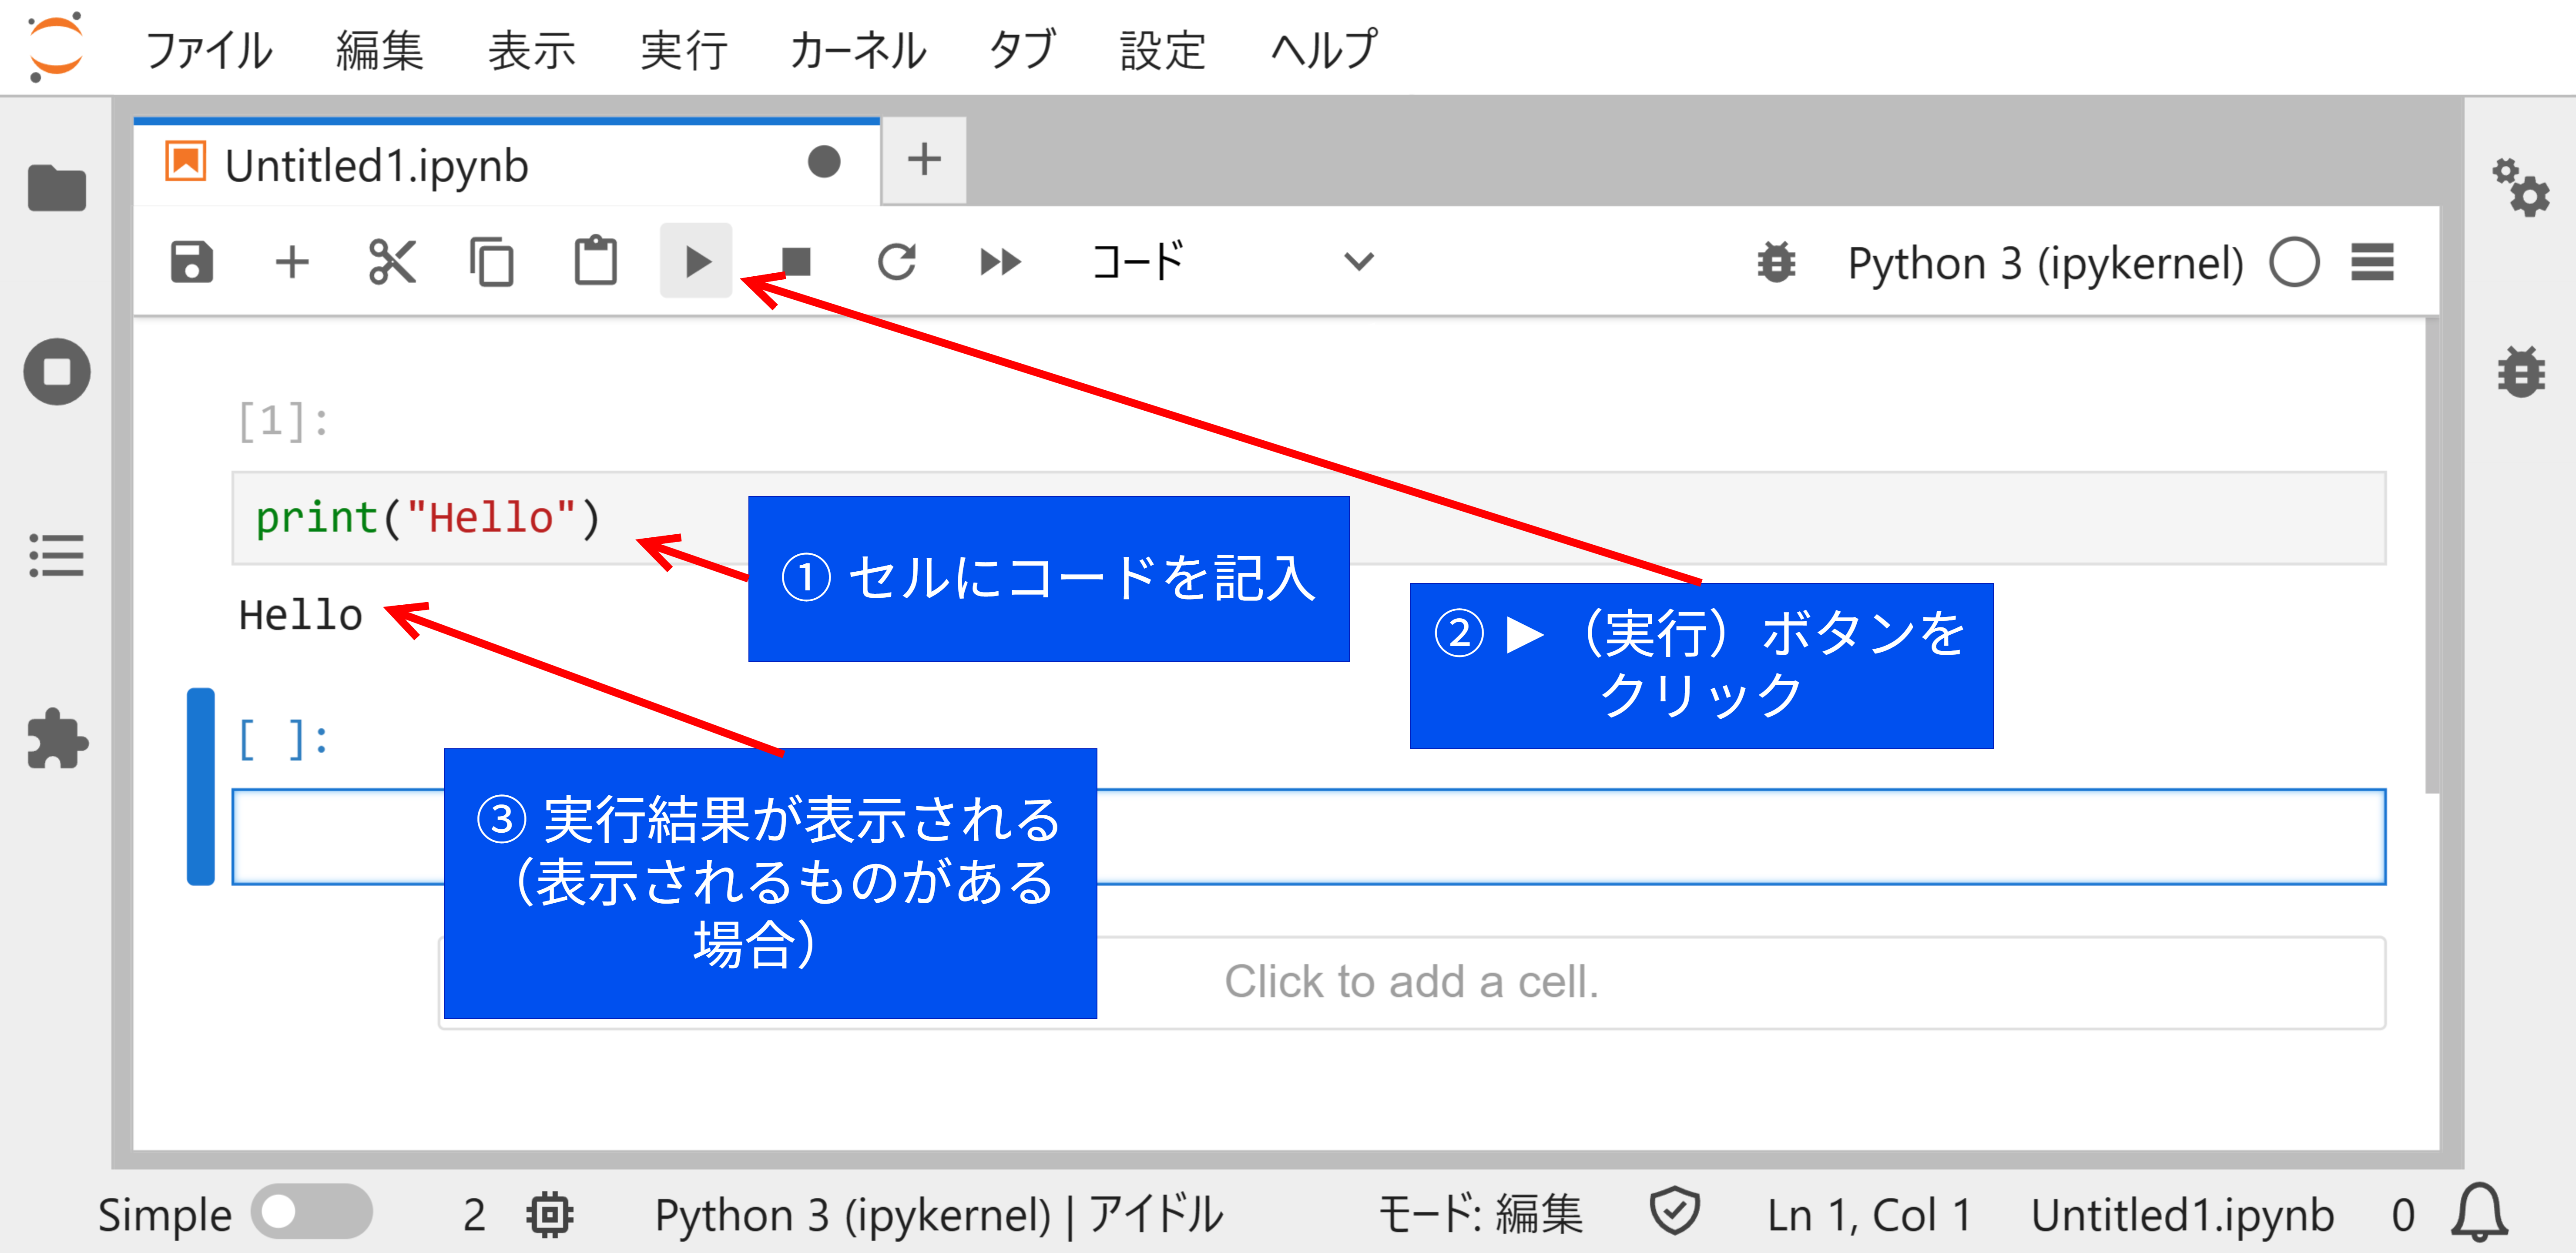Save the notebook Untitled1.ipynb
Screen dimensions: 2576x1253
[x=192, y=262]
